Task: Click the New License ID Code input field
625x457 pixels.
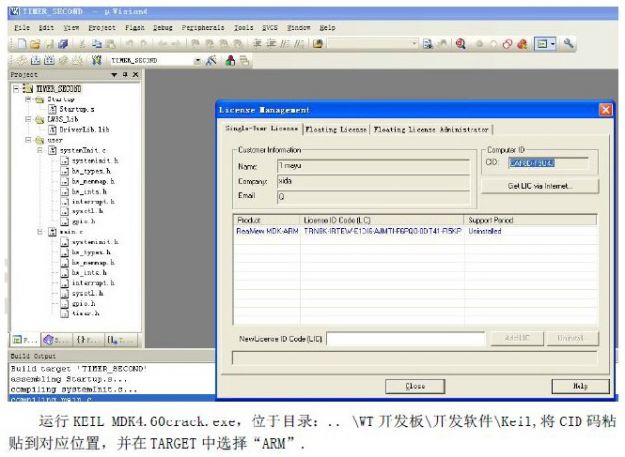Action: tap(406, 339)
